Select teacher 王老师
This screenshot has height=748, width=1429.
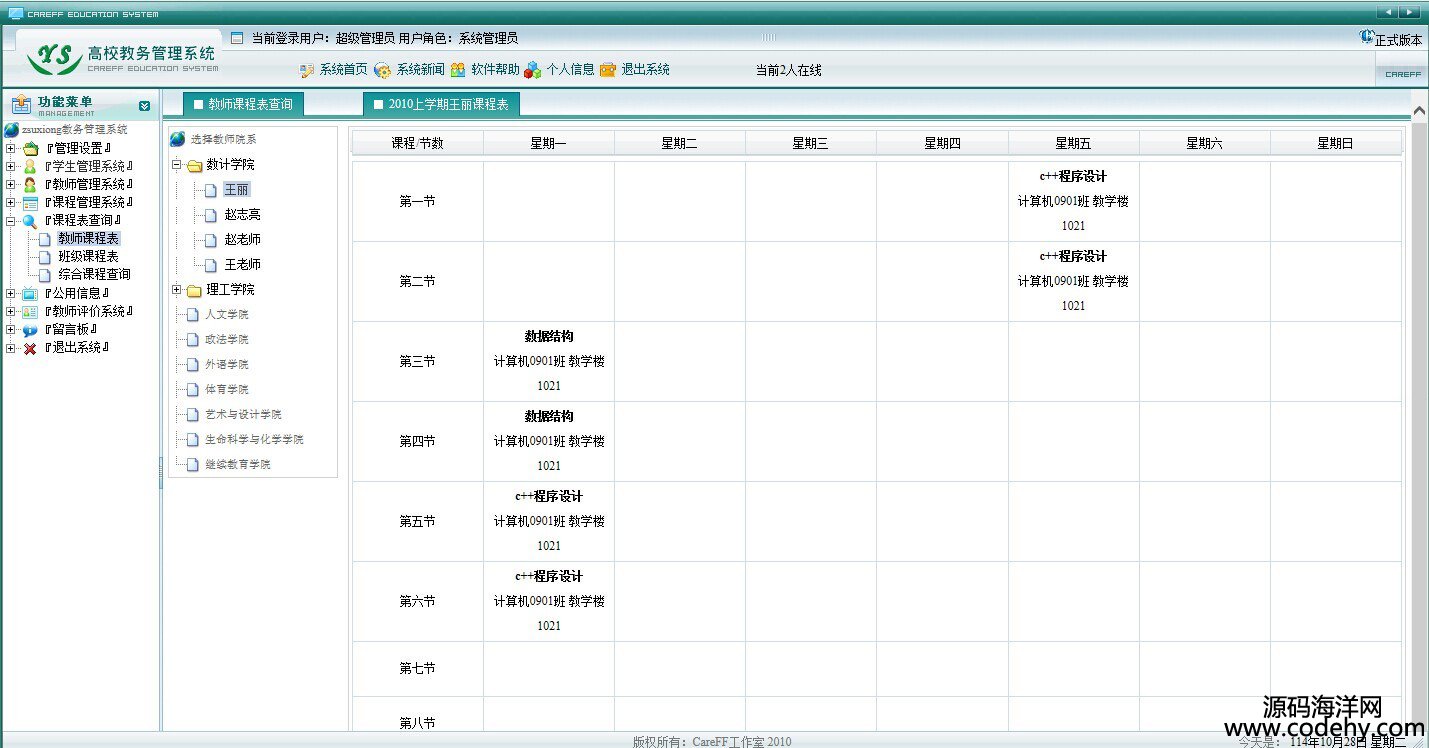pos(243,265)
